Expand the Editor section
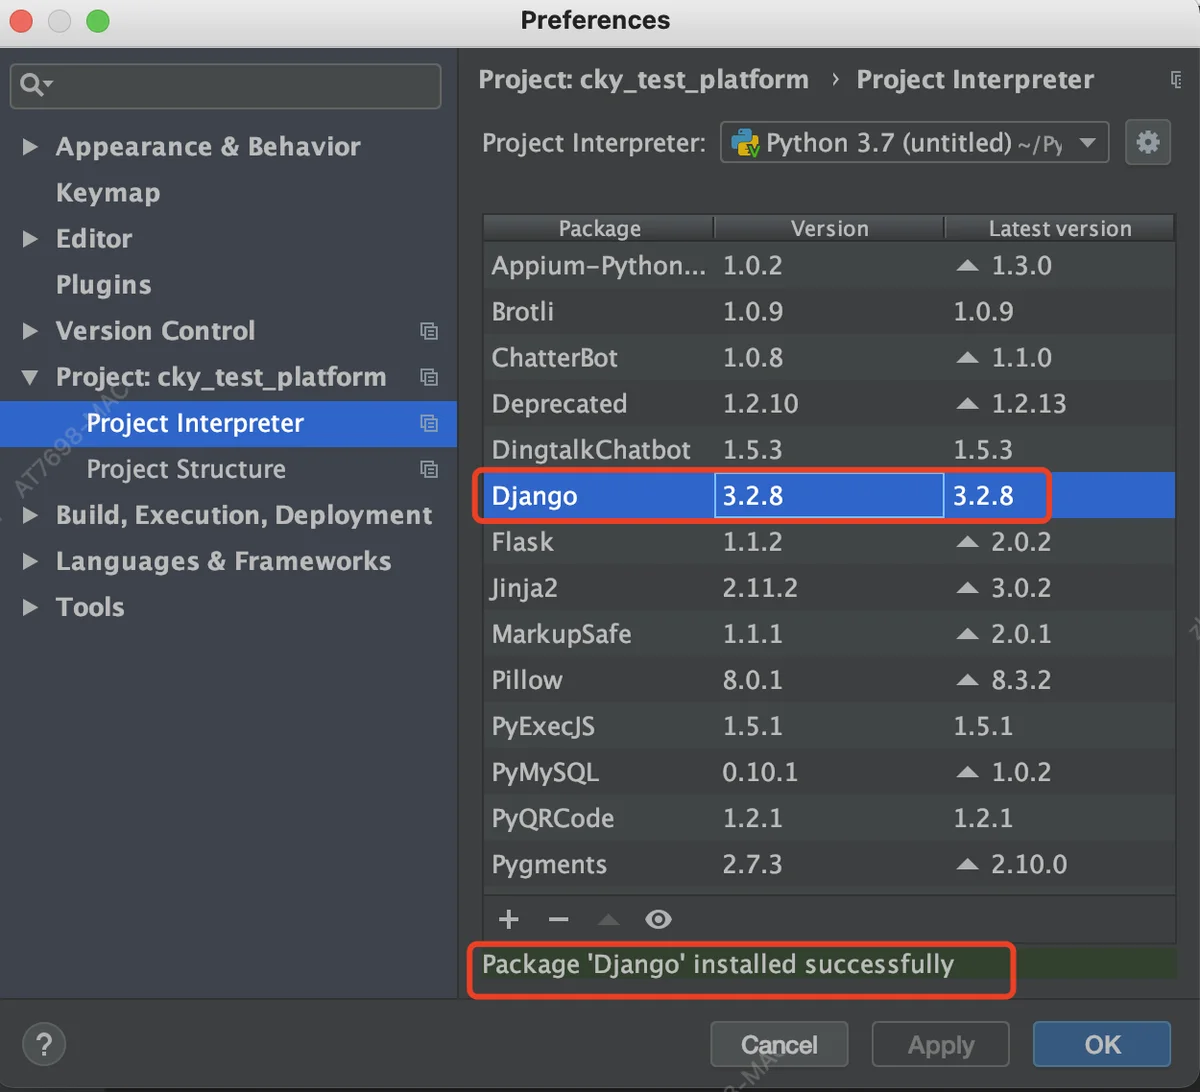Viewport: 1200px width, 1092px height. (30, 239)
